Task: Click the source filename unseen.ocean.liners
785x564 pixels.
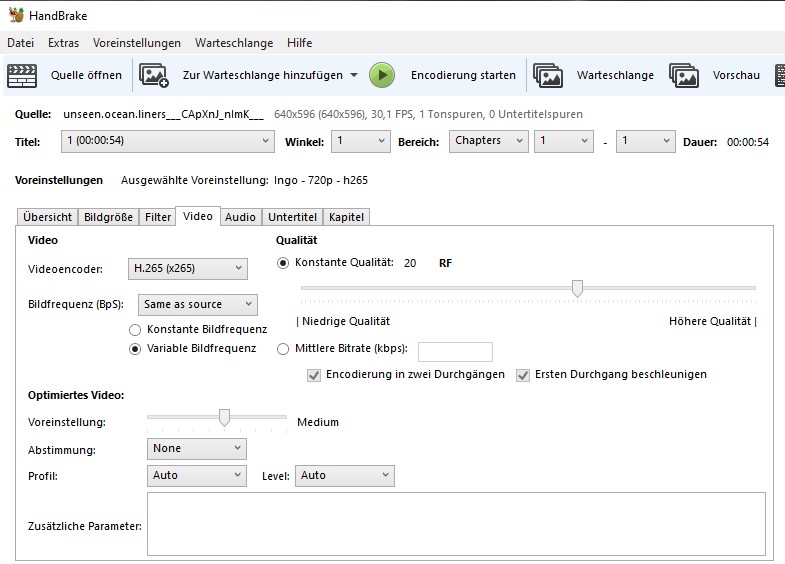Action: point(163,115)
